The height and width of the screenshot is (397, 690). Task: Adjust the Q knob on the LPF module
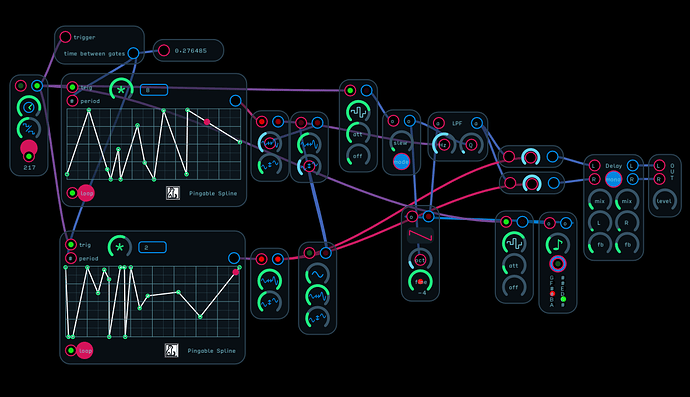471,144
